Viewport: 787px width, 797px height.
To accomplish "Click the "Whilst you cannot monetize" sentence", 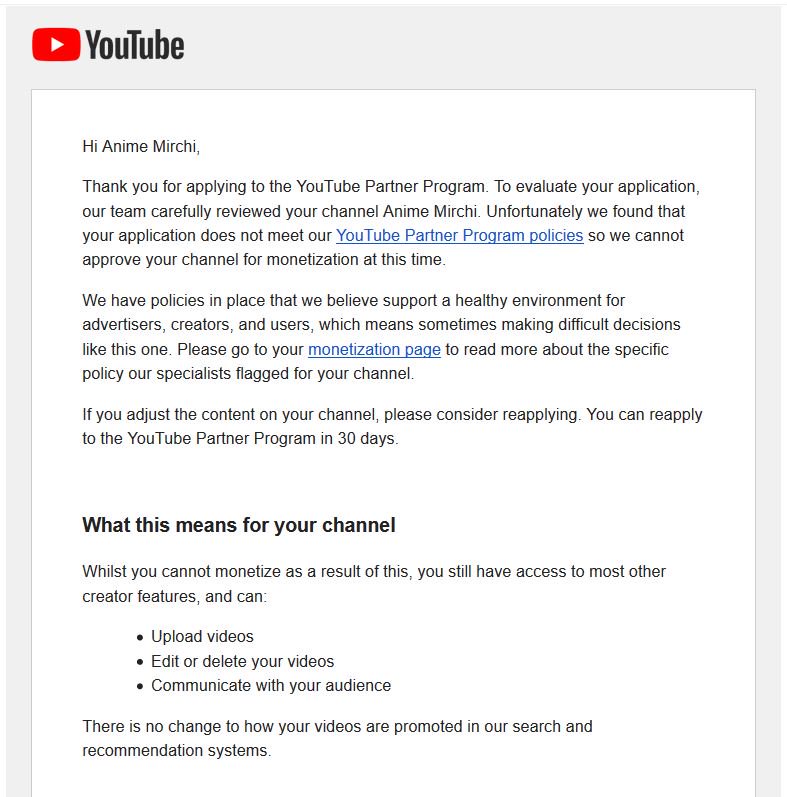I will (374, 584).
